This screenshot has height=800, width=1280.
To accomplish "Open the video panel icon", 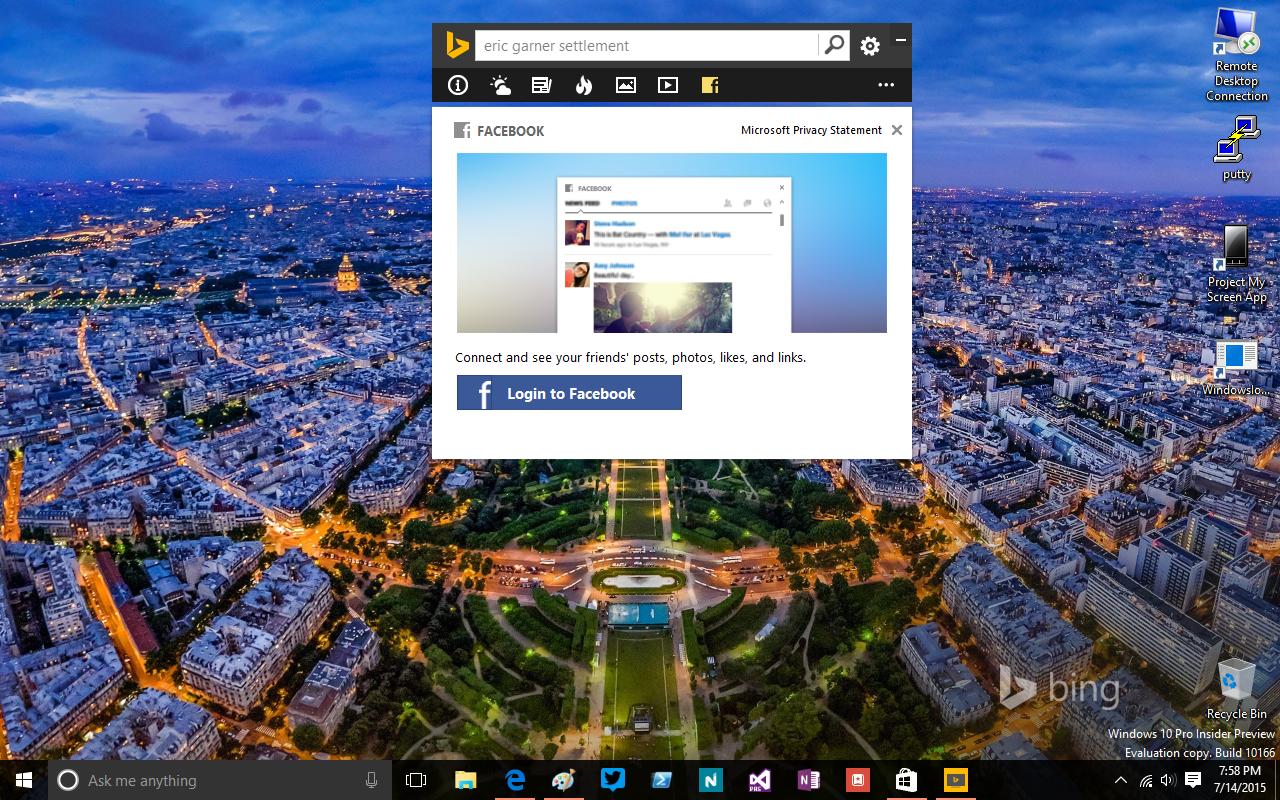I will (x=668, y=85).
